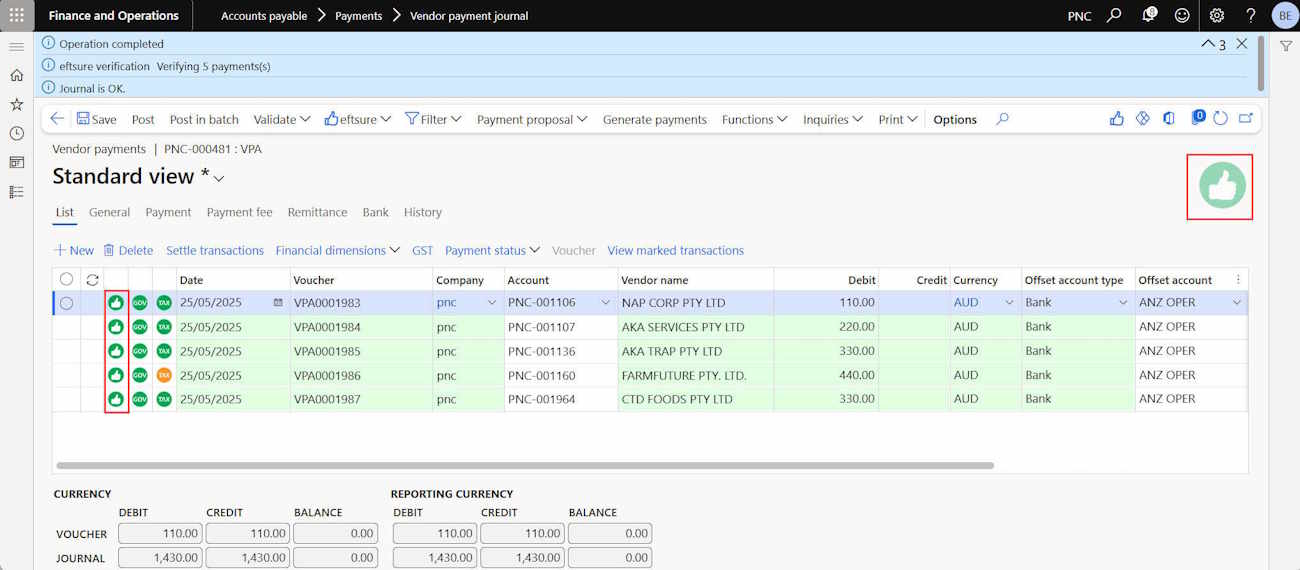
Task: Click the Post button
Action: [143, 119]
